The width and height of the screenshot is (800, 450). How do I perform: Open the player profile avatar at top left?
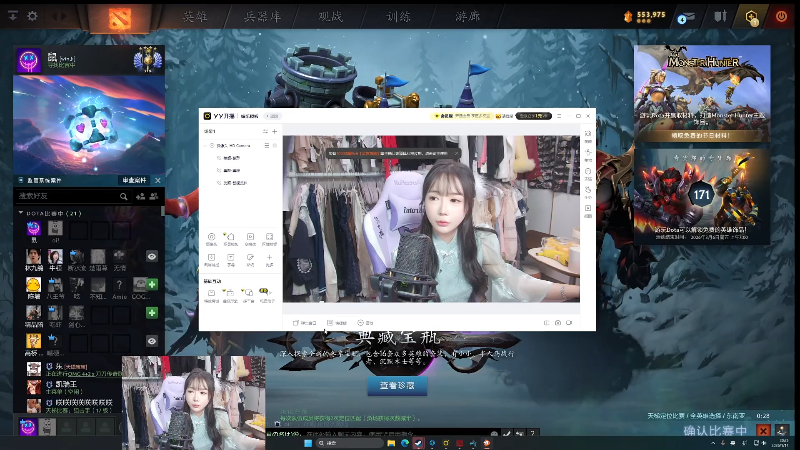29,61
